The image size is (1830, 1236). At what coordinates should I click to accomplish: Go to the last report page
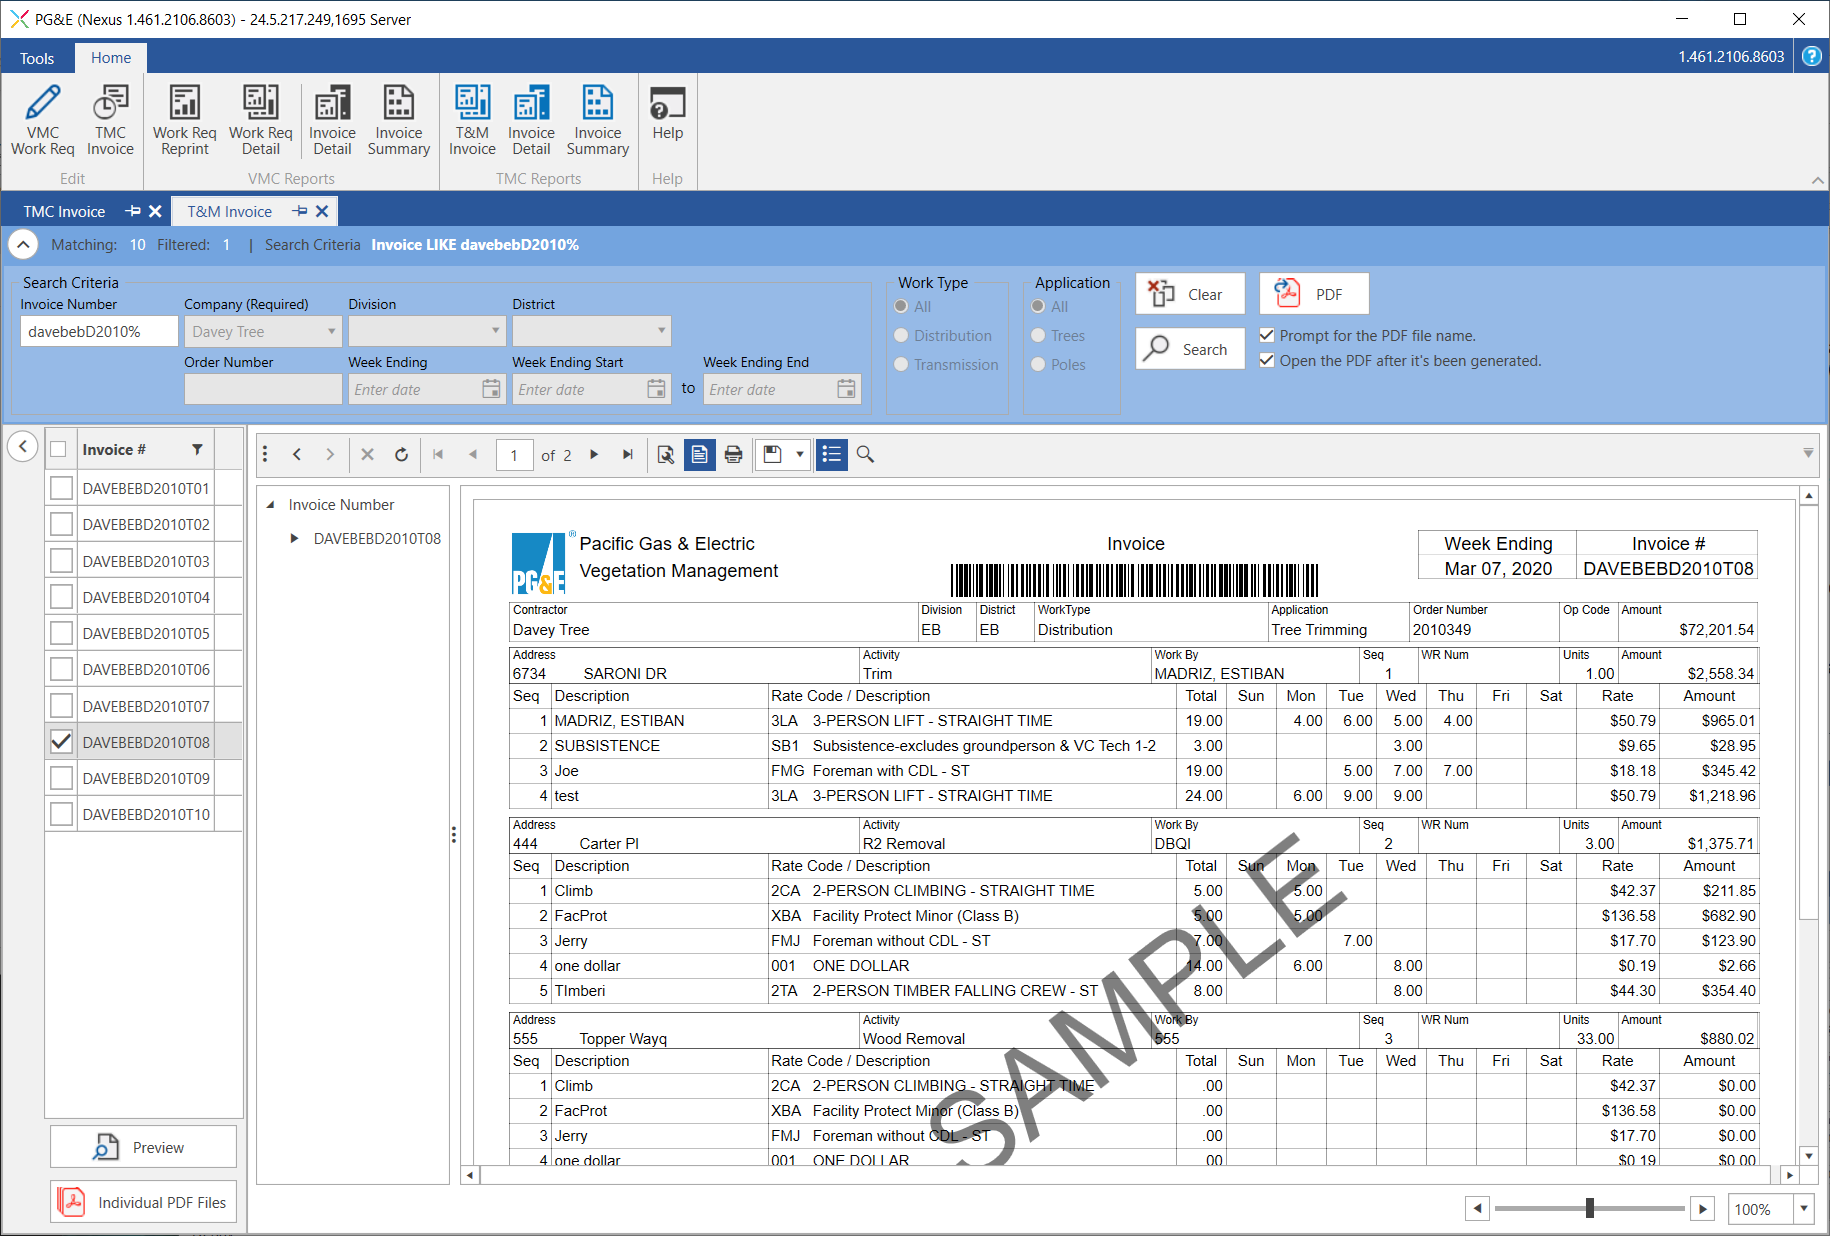(x=628, y=455)
